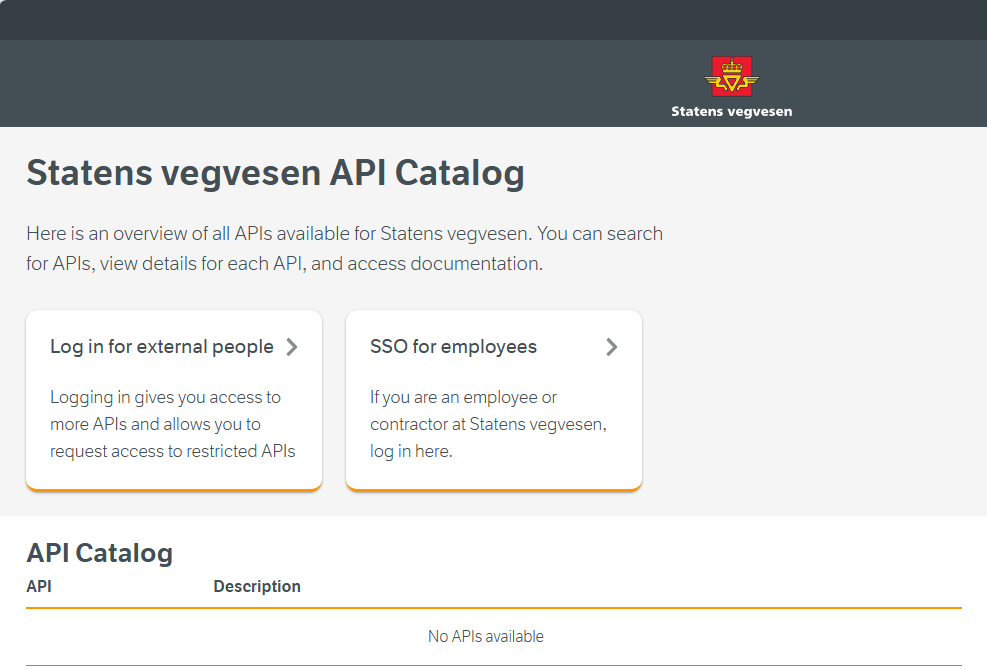Click the No APIs available message

pos(486,636)
